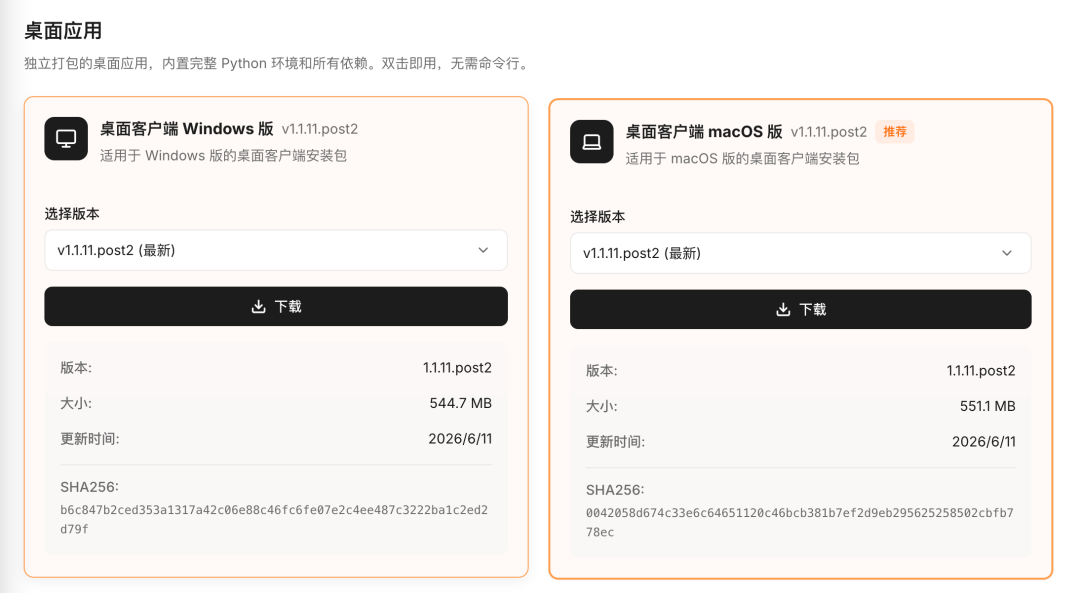Open the macOS version selector dropdown
The width and height of the screenshot is (1080, 593).
(x=800, y=253)
